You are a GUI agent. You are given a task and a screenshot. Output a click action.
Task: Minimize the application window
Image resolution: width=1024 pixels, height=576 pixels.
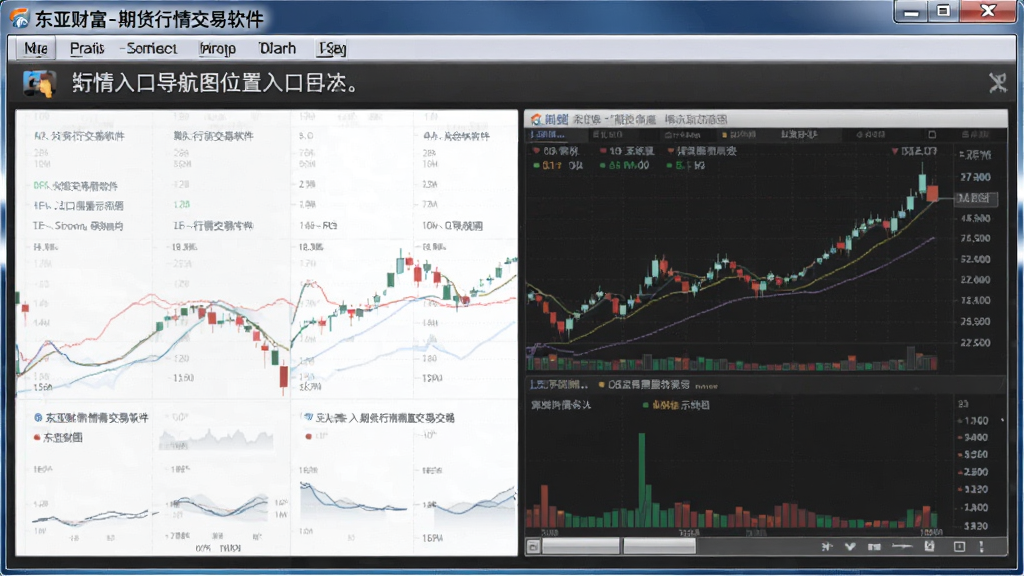coord(912,11)
